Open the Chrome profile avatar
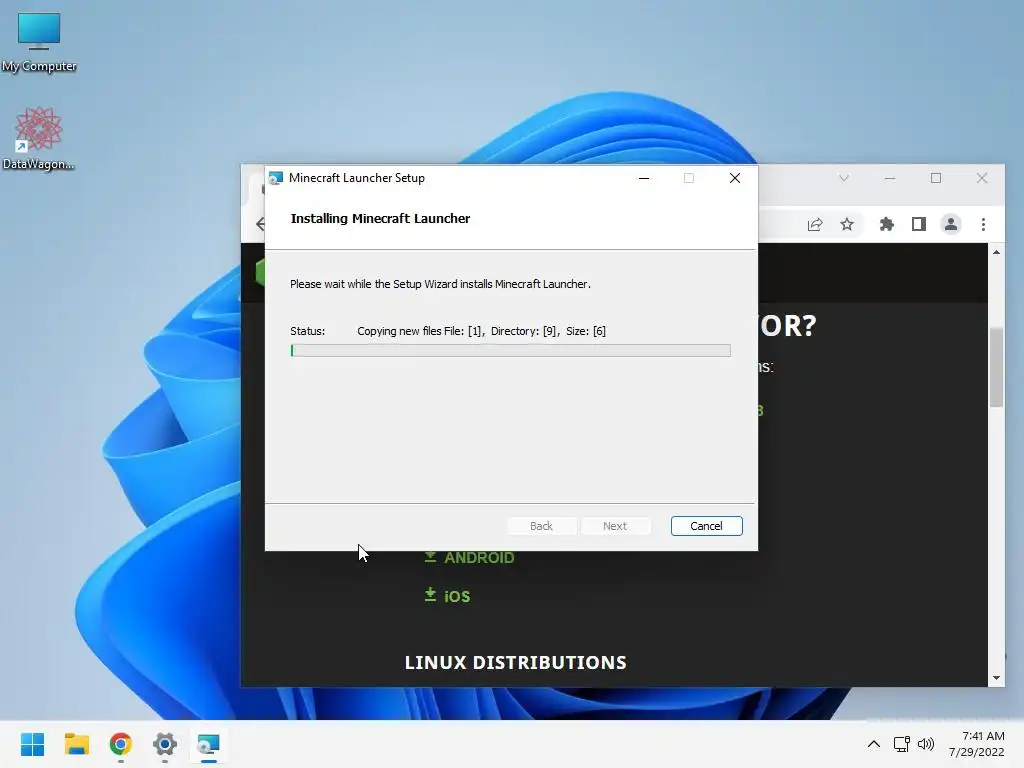Screen dimensions: 1024x768 tap(951, 225)
